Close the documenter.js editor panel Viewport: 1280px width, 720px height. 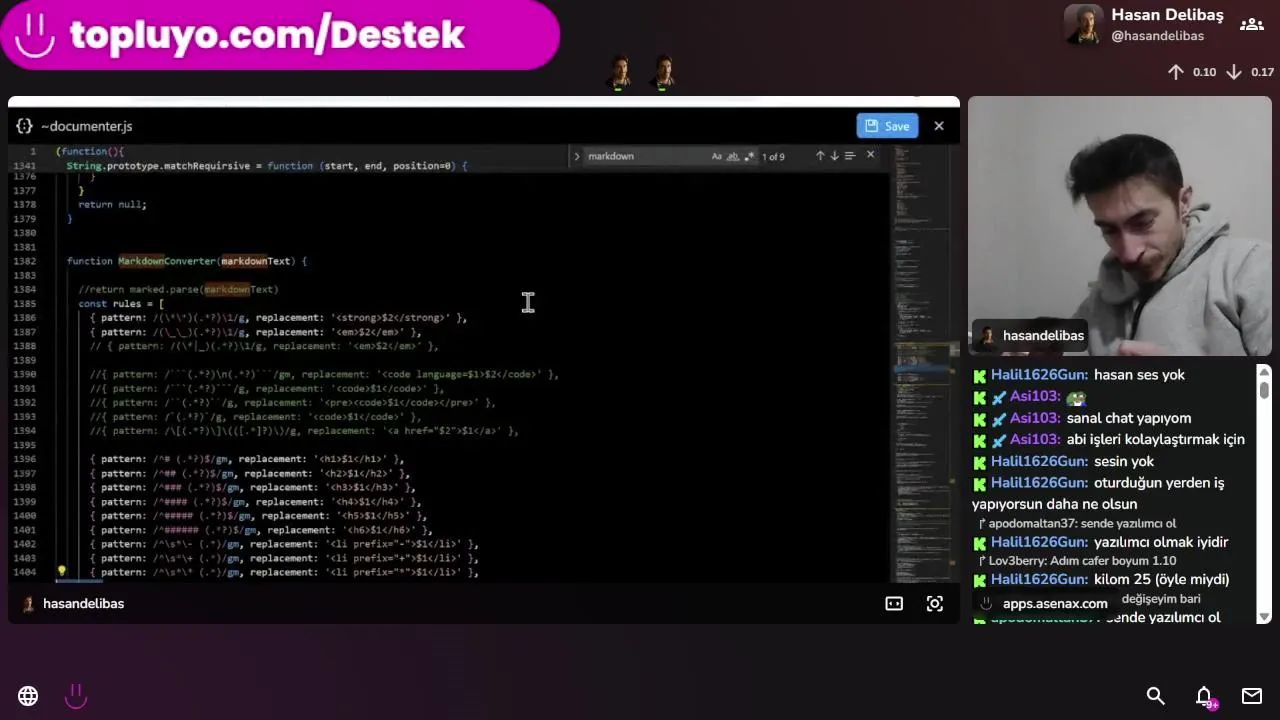938,126
